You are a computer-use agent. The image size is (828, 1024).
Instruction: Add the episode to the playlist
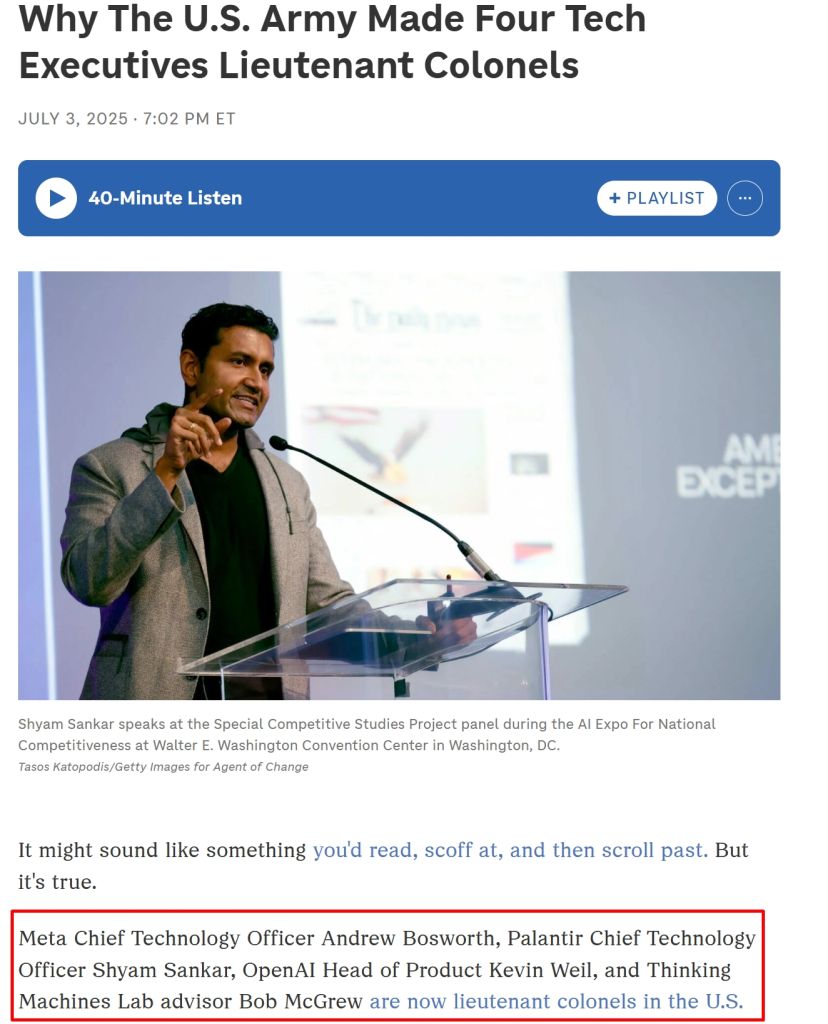pyautogui.click(x=656, y=198)
